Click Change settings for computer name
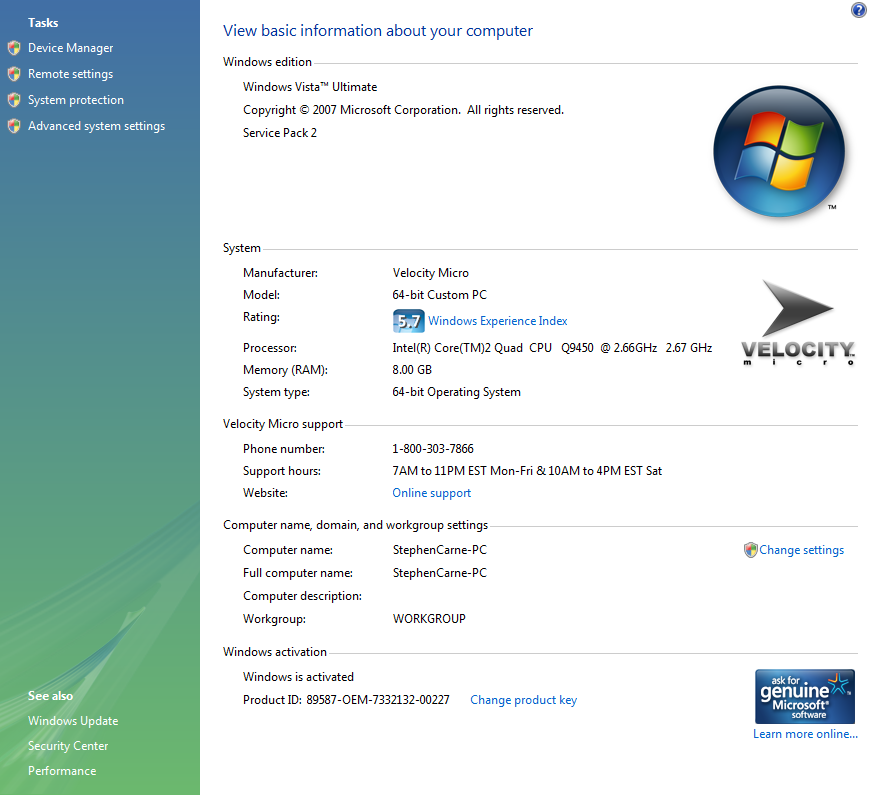 click(801, 550)
